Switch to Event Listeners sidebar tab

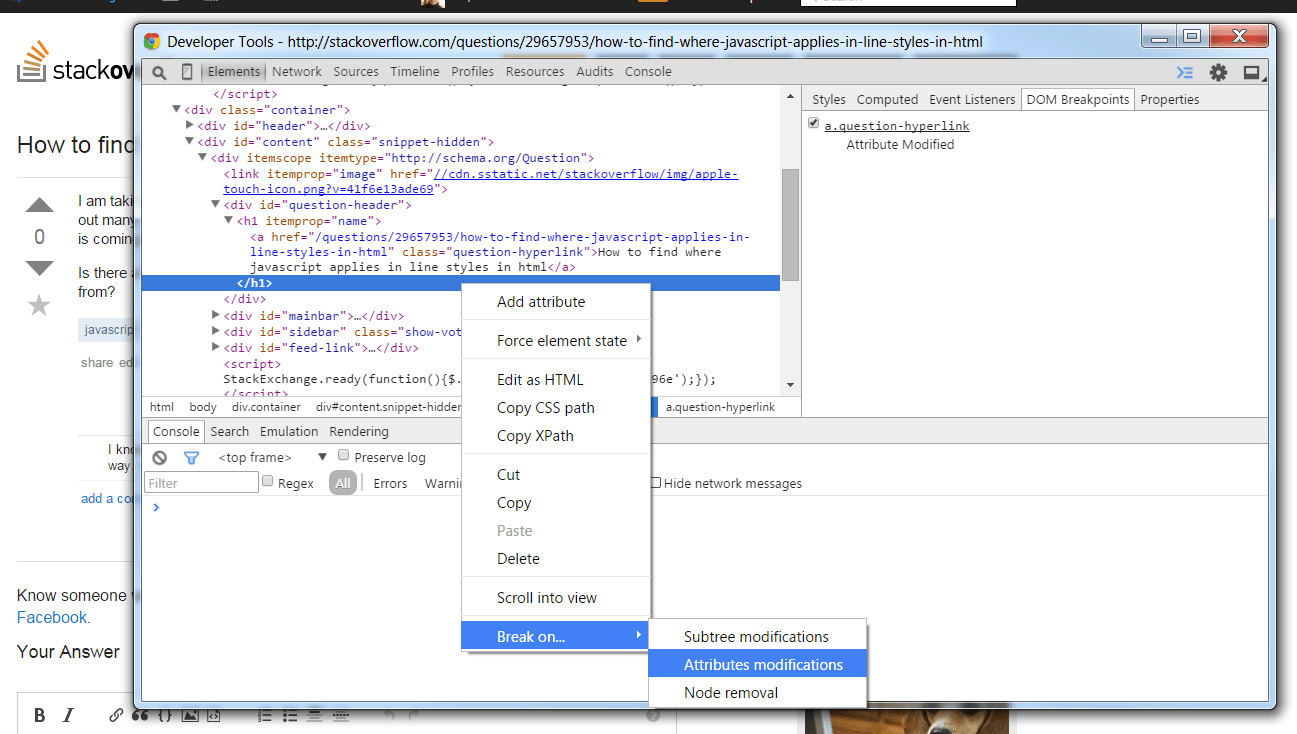point(971,99)
